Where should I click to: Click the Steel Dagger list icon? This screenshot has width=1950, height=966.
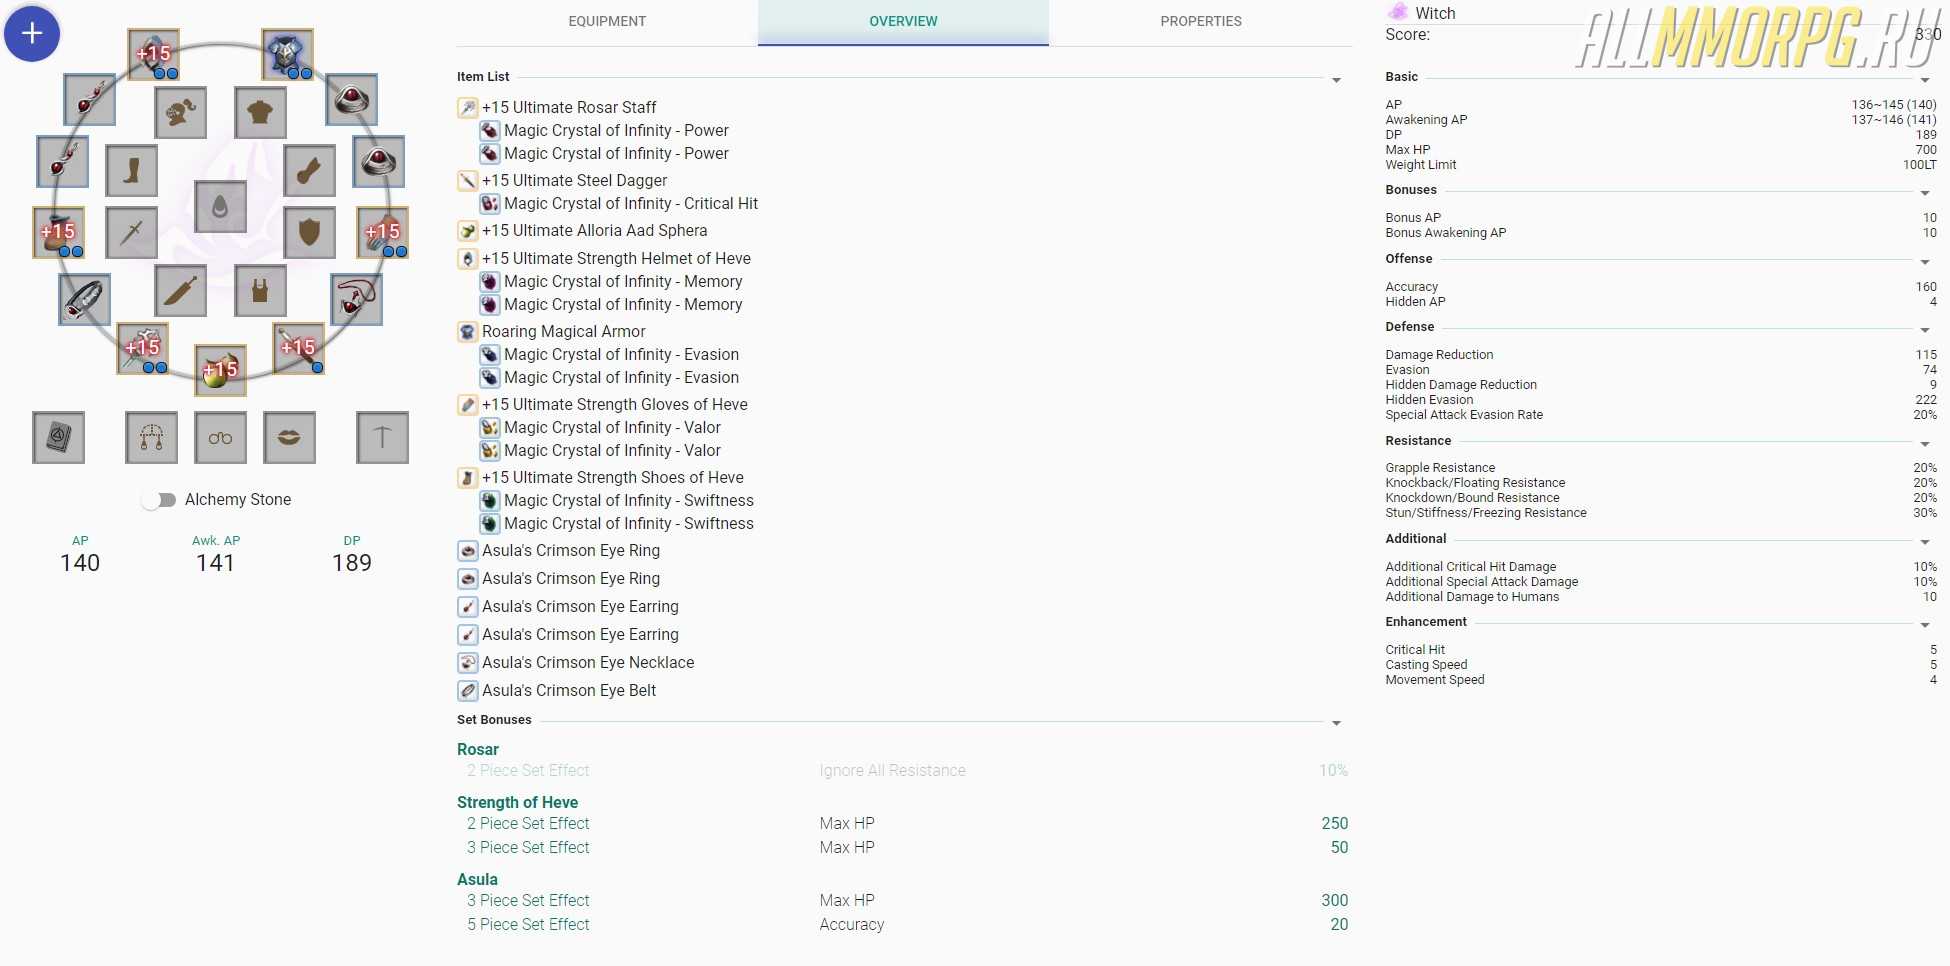[x=467, y=180]
